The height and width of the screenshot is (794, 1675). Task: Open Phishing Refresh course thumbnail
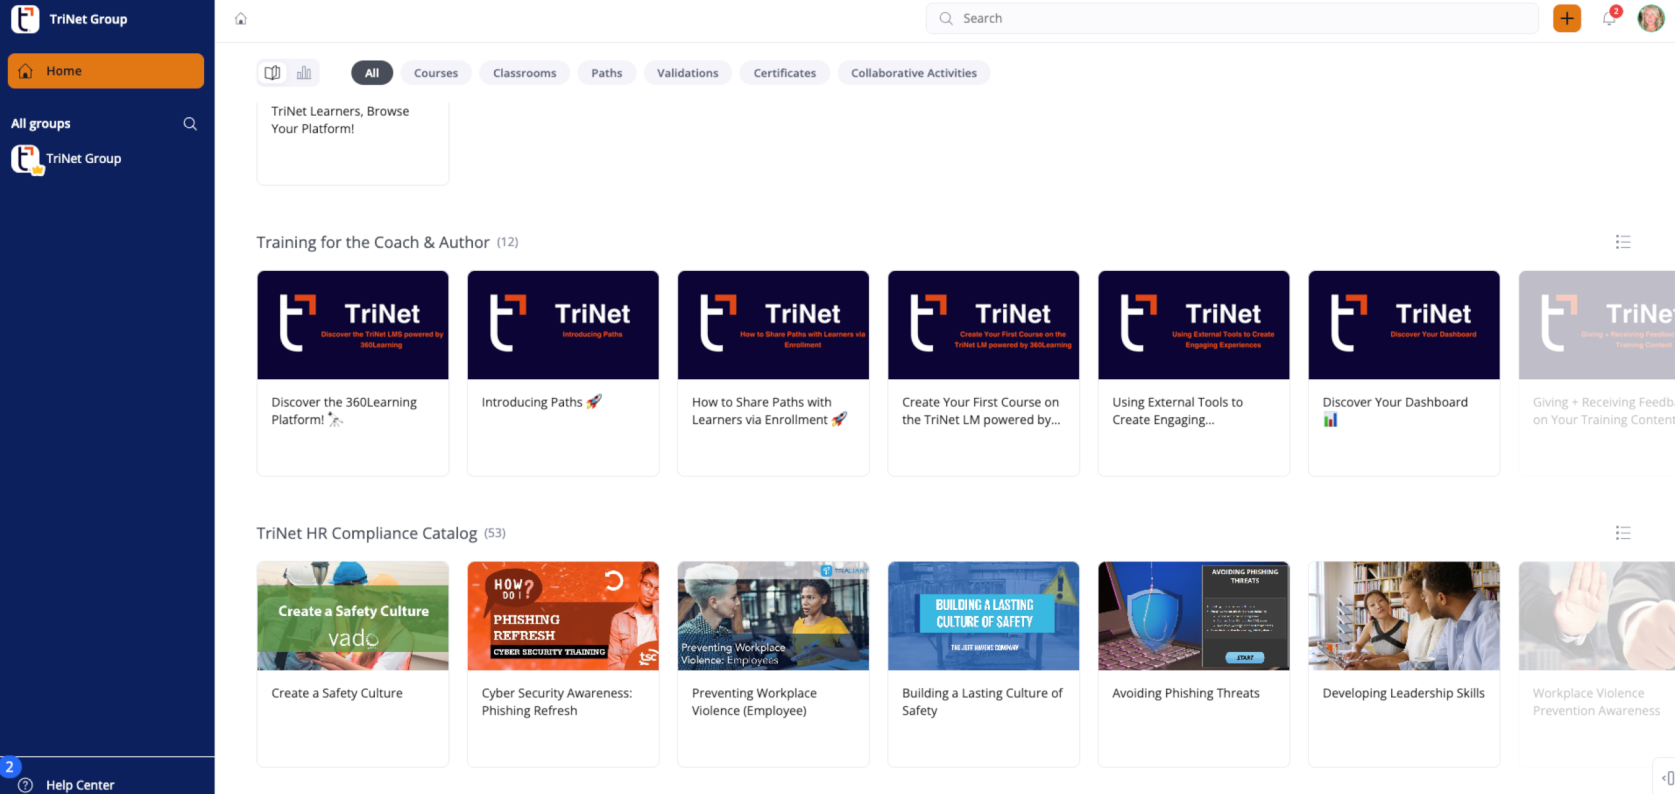click(x=563, y=616)
